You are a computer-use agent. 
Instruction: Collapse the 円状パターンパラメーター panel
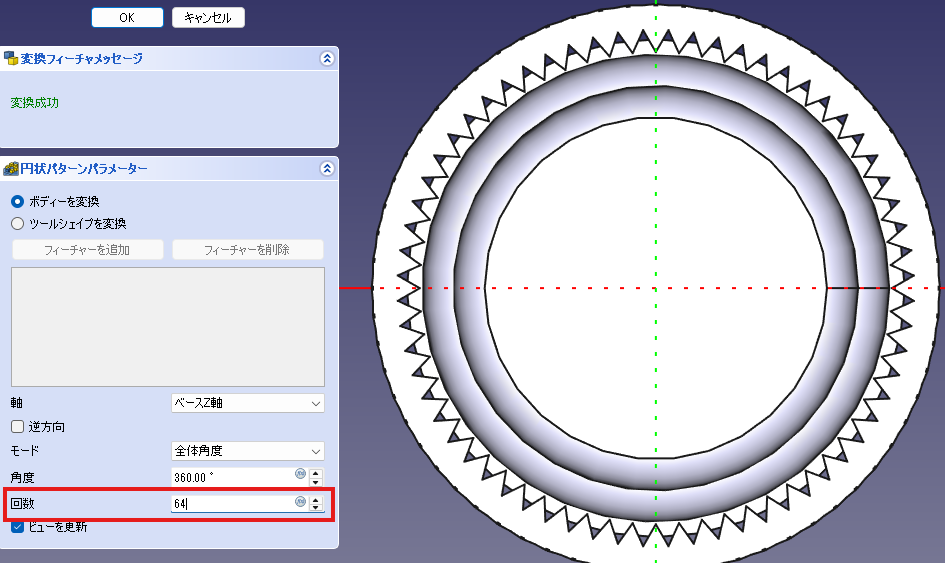point(326,169)
